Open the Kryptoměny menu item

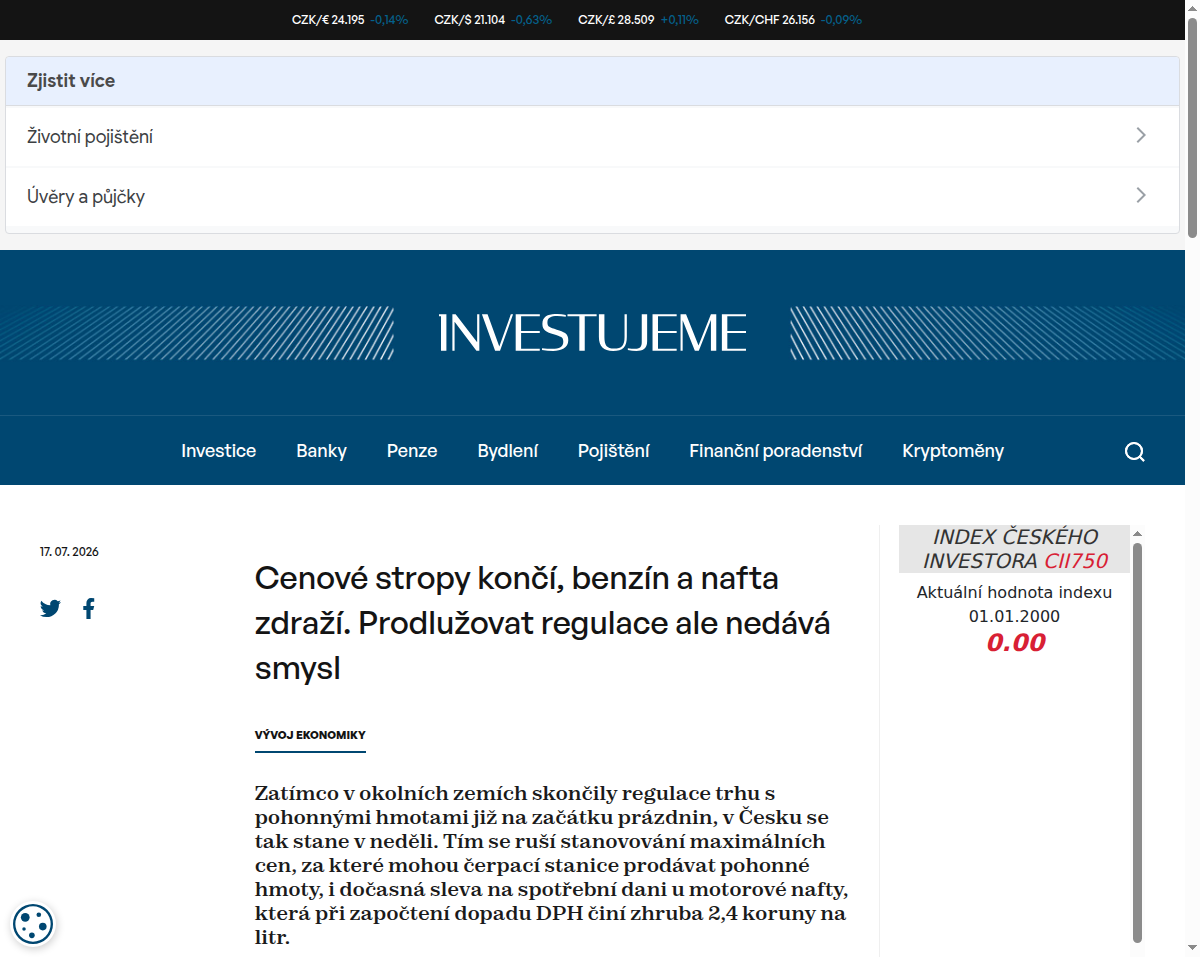pos(953,451)
